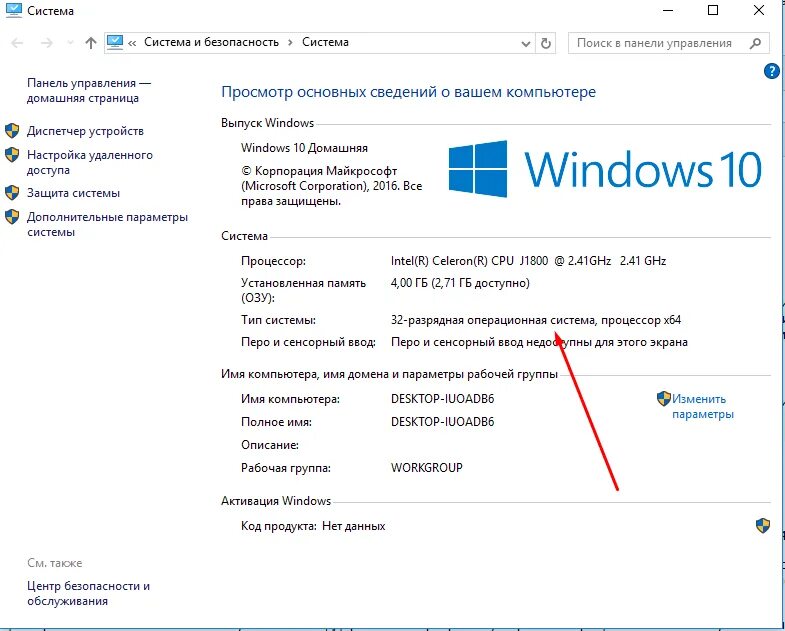The image size is (785, 631).
Task: Click shield icon beside Диспетчер устройств
Action: [12, 131]
